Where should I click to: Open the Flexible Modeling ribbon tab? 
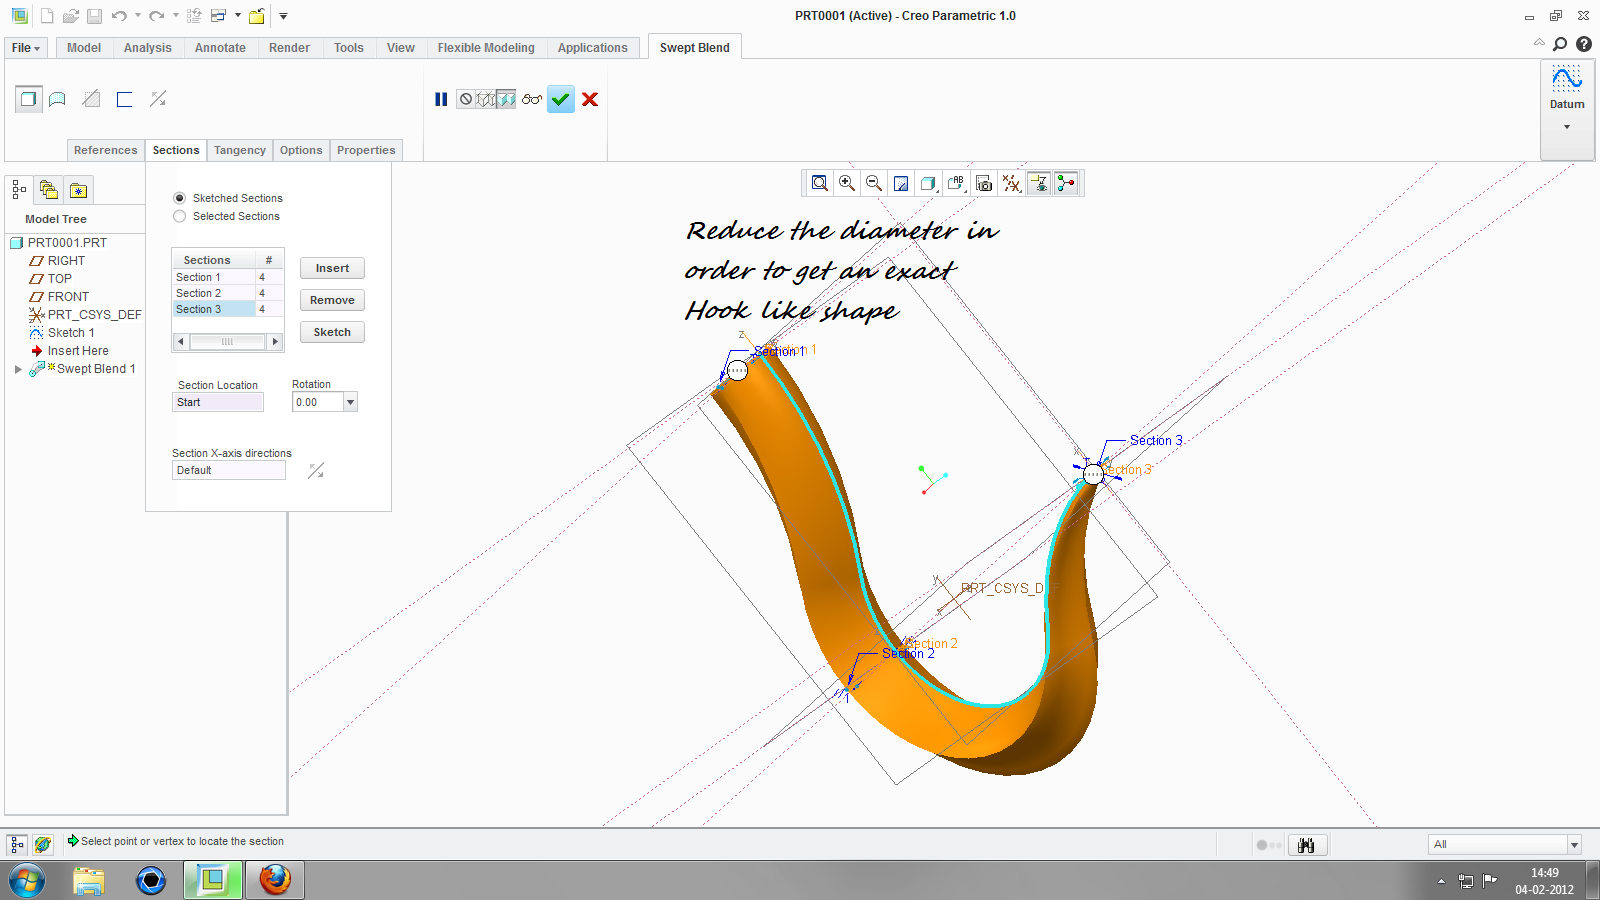click(x=486, y=48)
